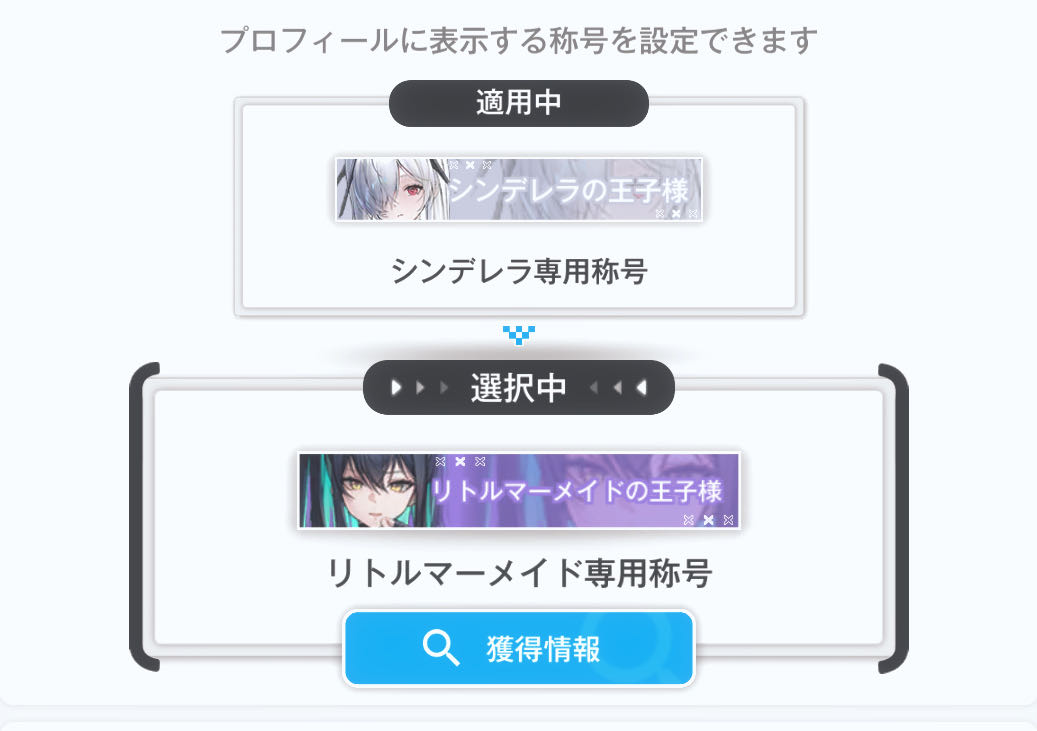Click the x marks atop the Cinderella banner
The image size is (1037, 731).
(x=470, y=165)
